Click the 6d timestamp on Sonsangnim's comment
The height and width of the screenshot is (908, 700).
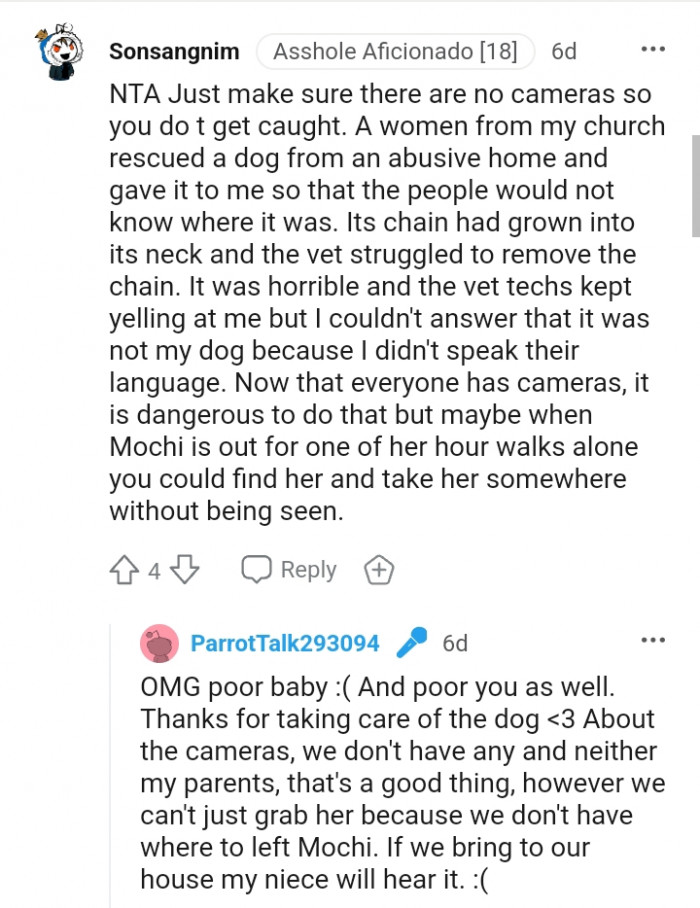(x=564, y=52)
